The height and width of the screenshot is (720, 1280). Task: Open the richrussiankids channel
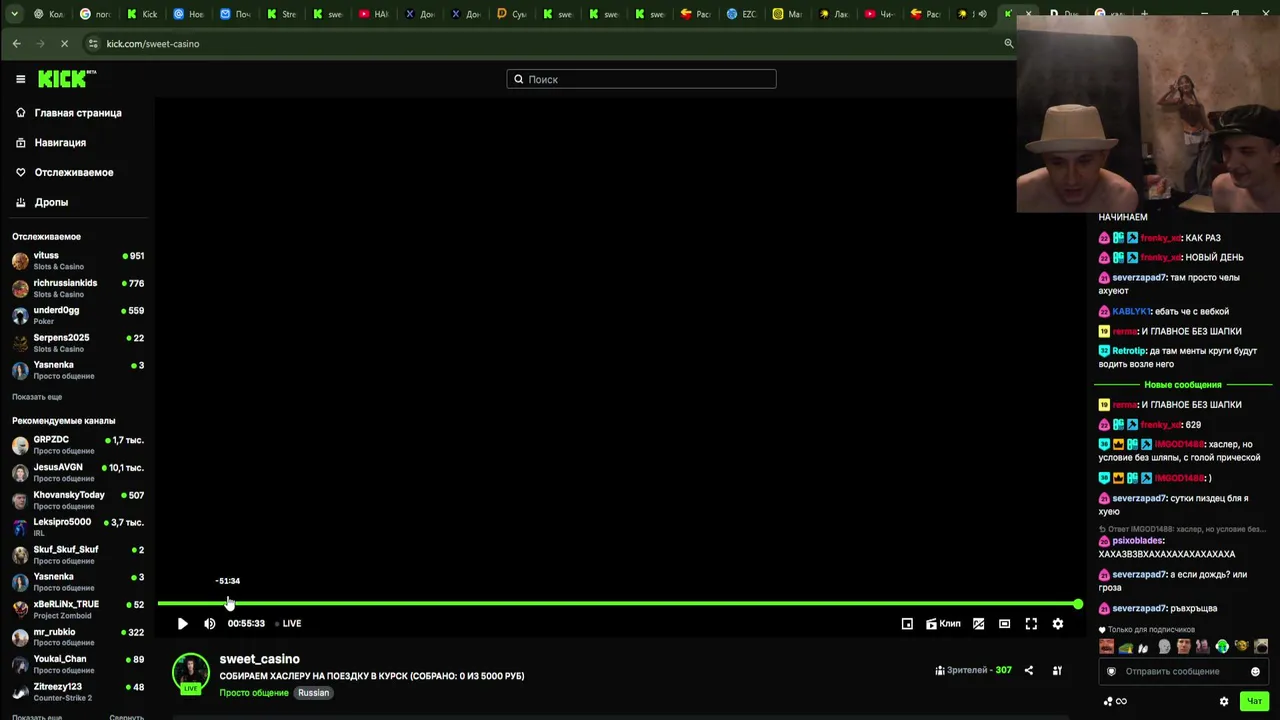point(78,288)
